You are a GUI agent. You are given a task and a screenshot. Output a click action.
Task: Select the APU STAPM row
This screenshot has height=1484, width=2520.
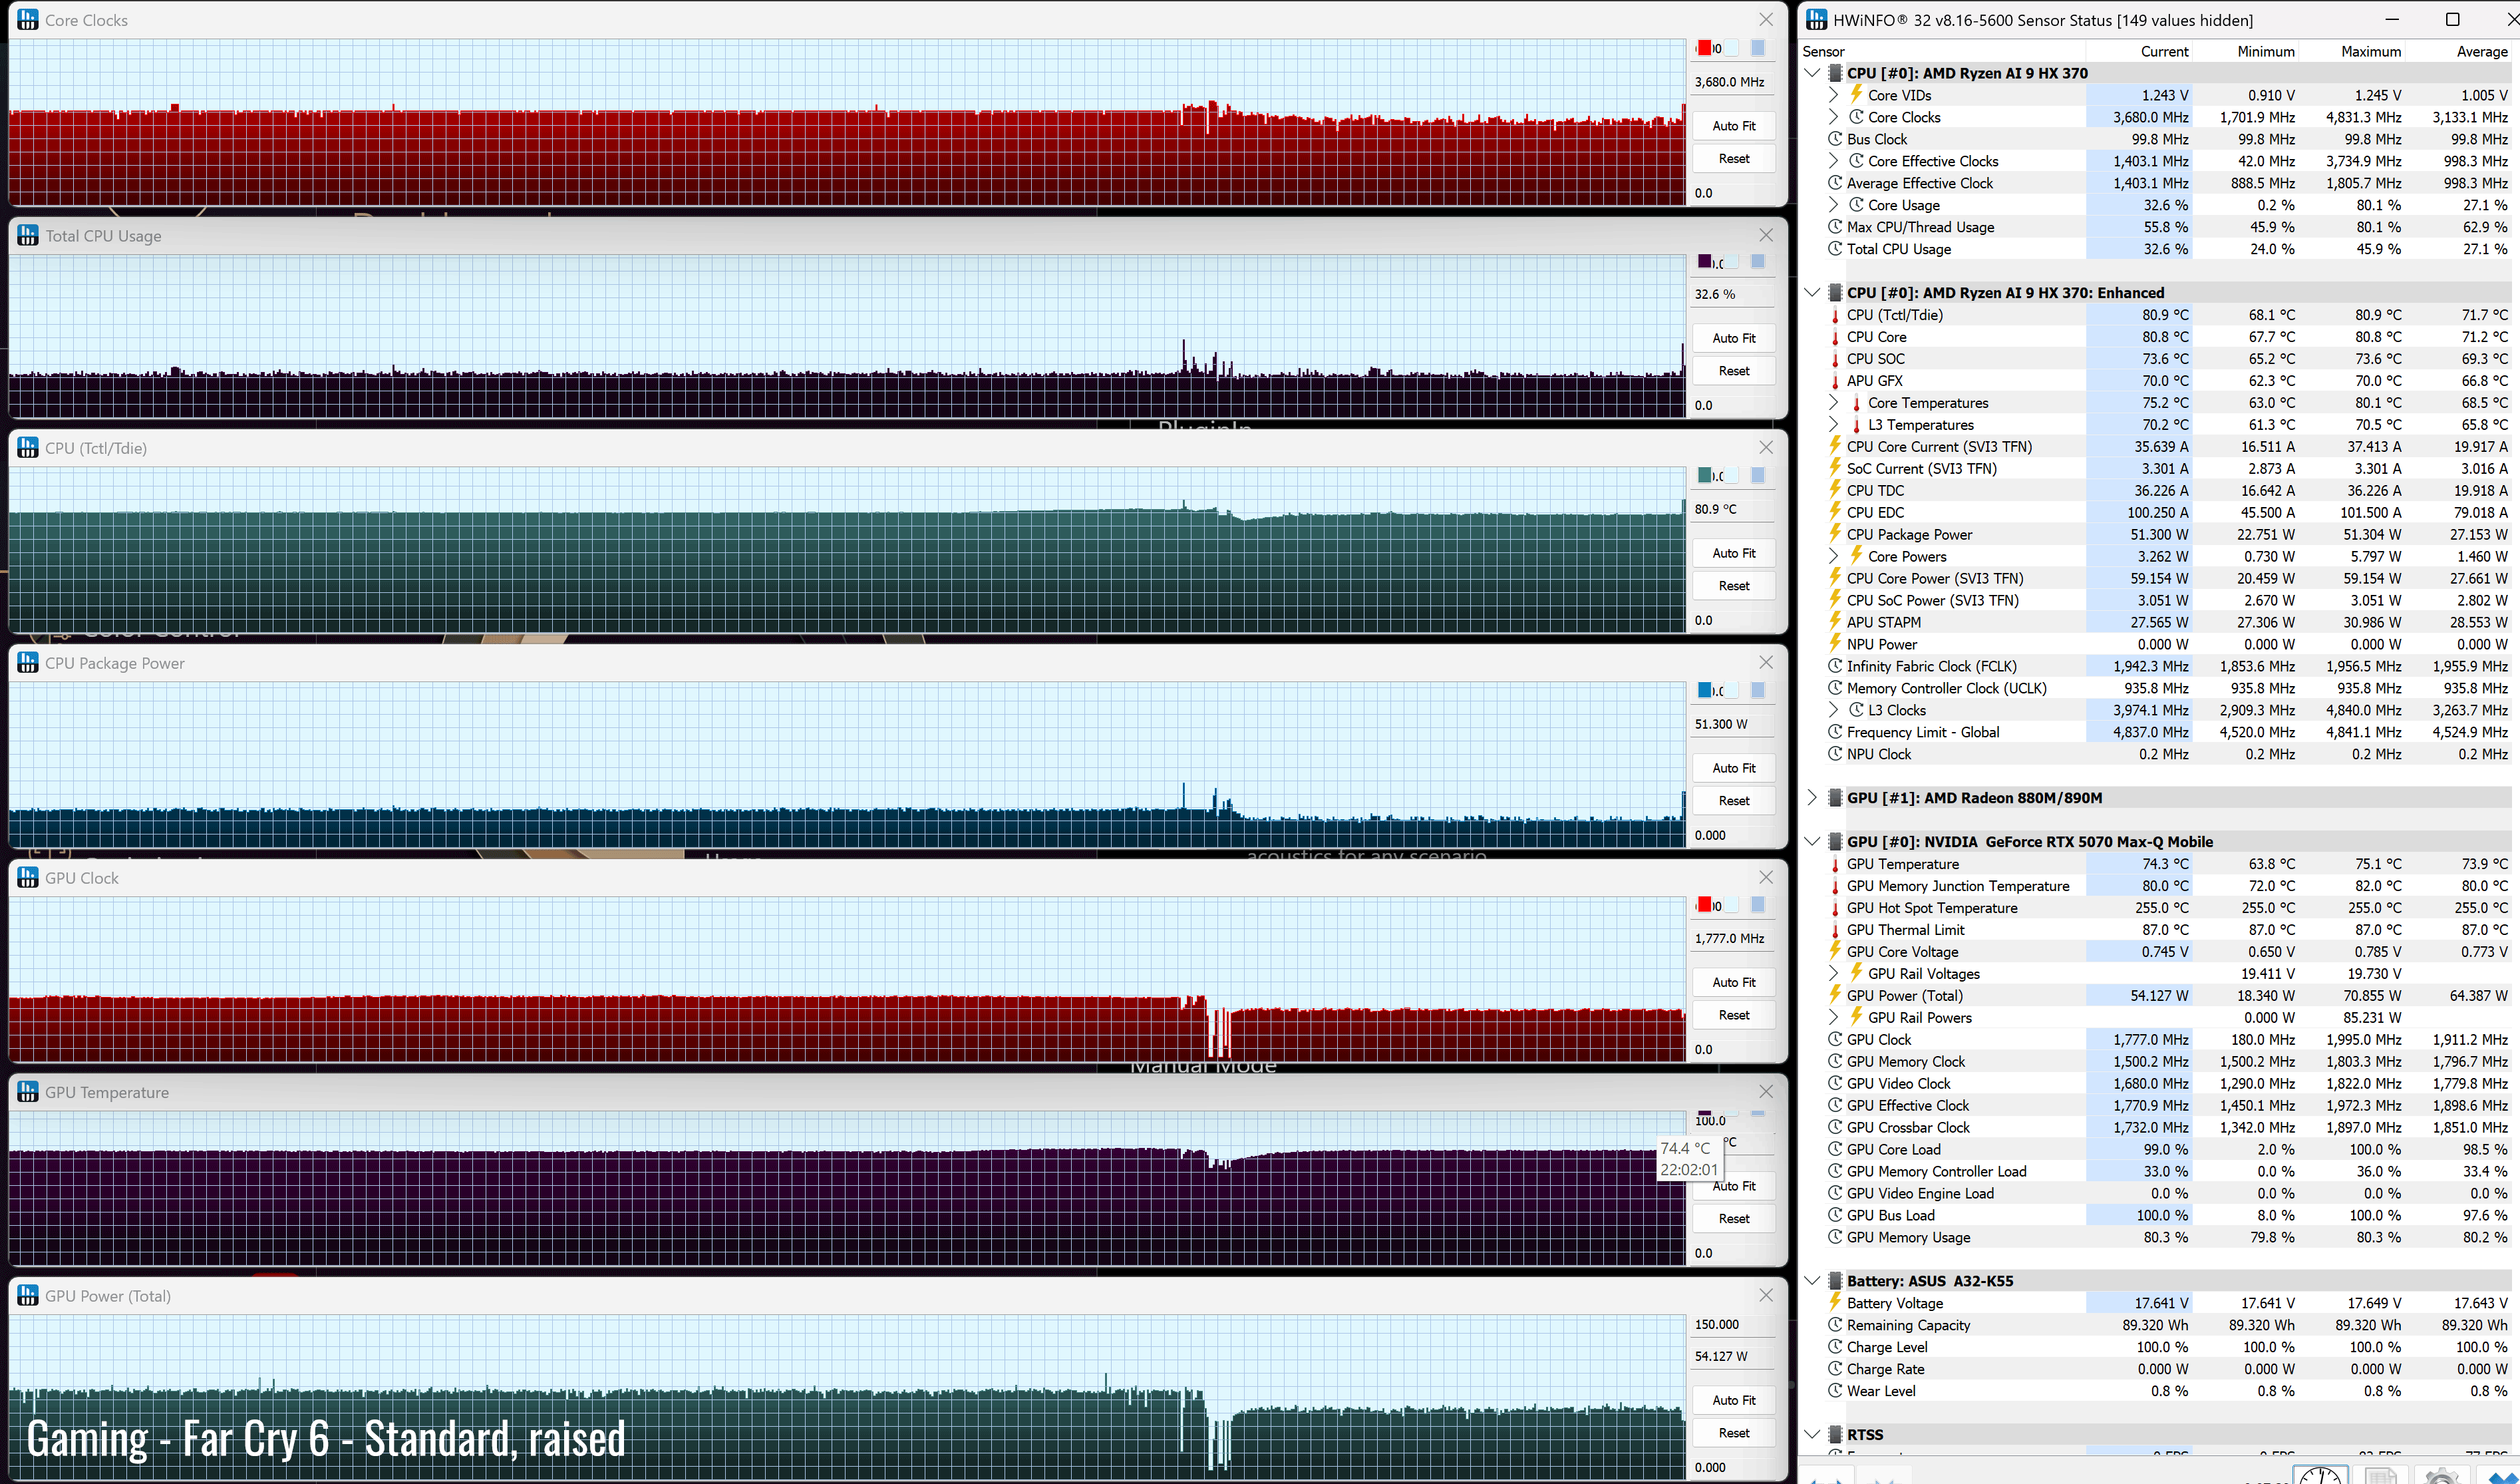[x=2170, y=622]
